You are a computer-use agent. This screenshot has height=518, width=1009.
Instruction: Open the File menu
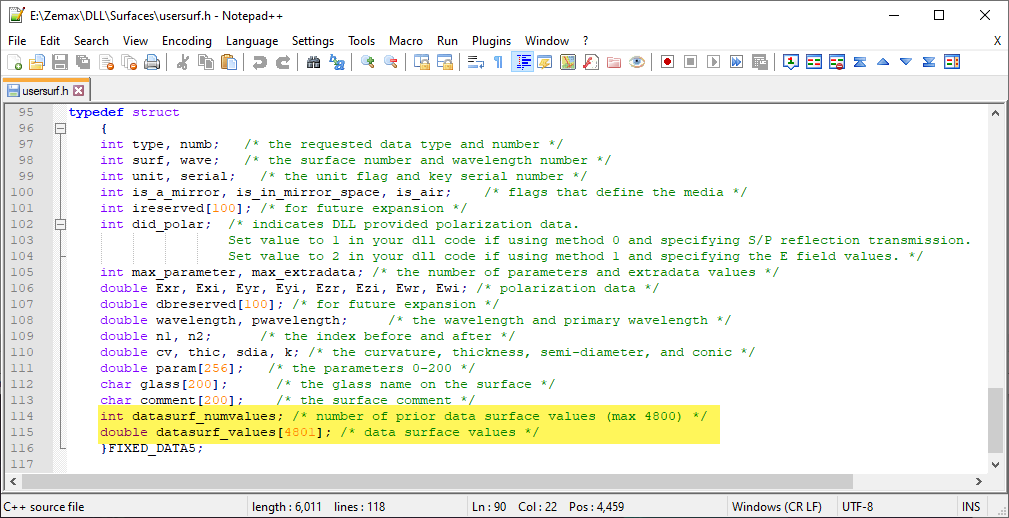(17, 41)
